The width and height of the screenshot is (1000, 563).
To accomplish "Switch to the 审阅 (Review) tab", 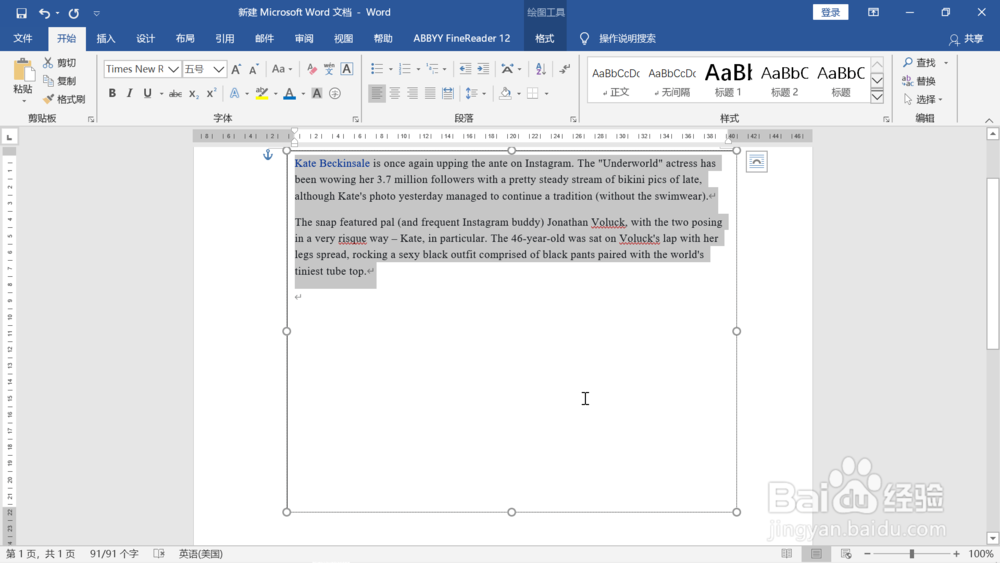I will 304,38.
